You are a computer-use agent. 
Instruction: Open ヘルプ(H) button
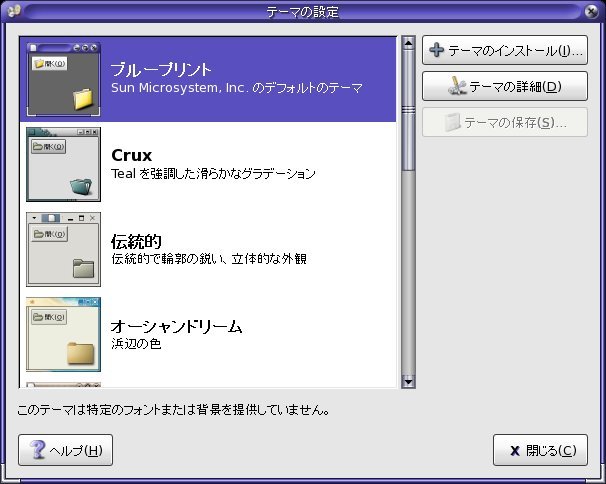(x=65, y=450)
